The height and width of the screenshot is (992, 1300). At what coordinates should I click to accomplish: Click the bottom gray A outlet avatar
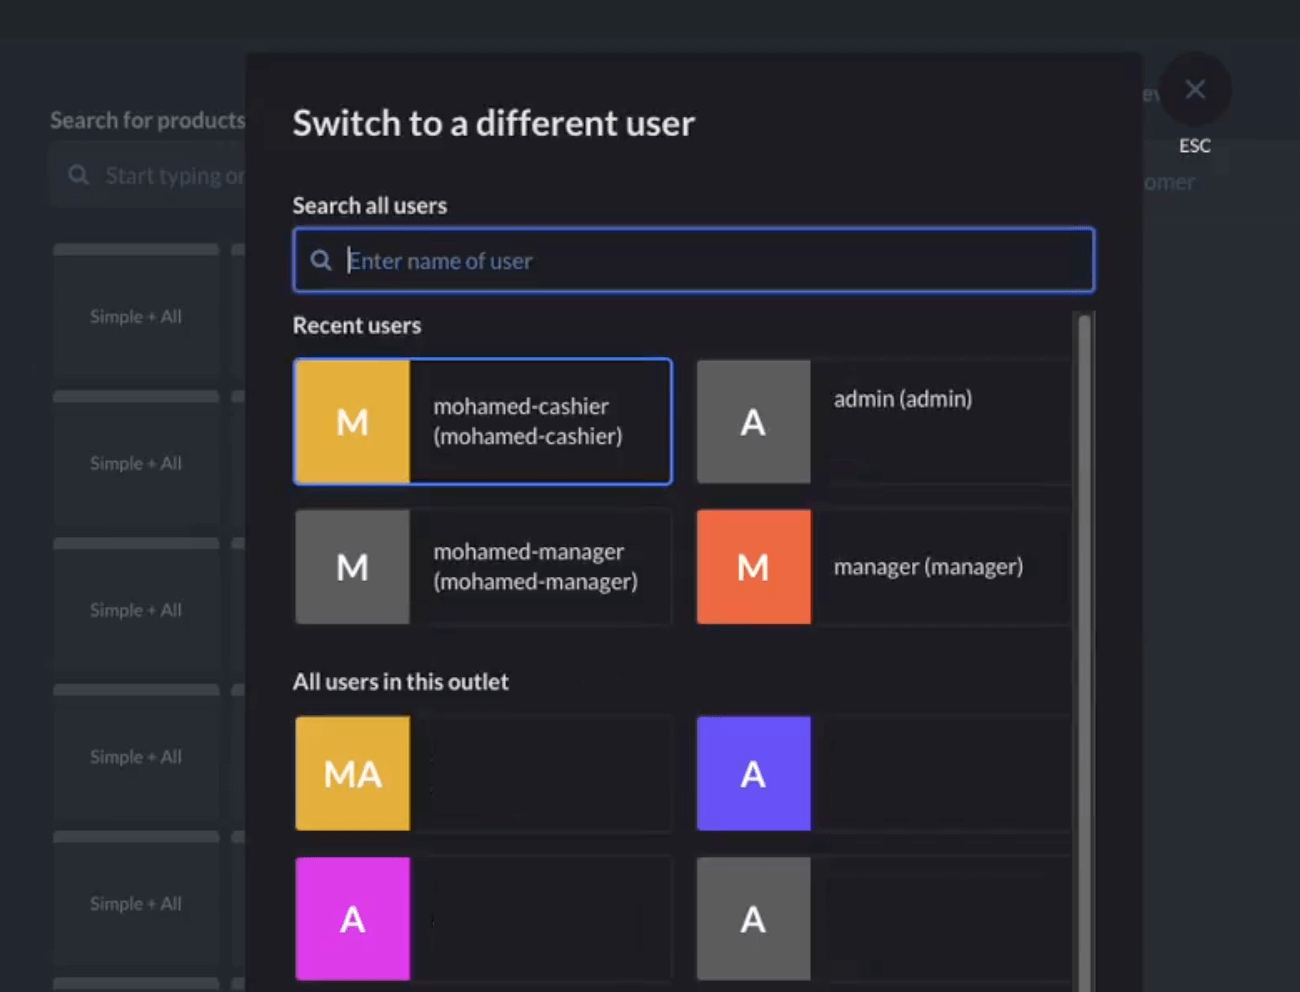pos(754,918)
